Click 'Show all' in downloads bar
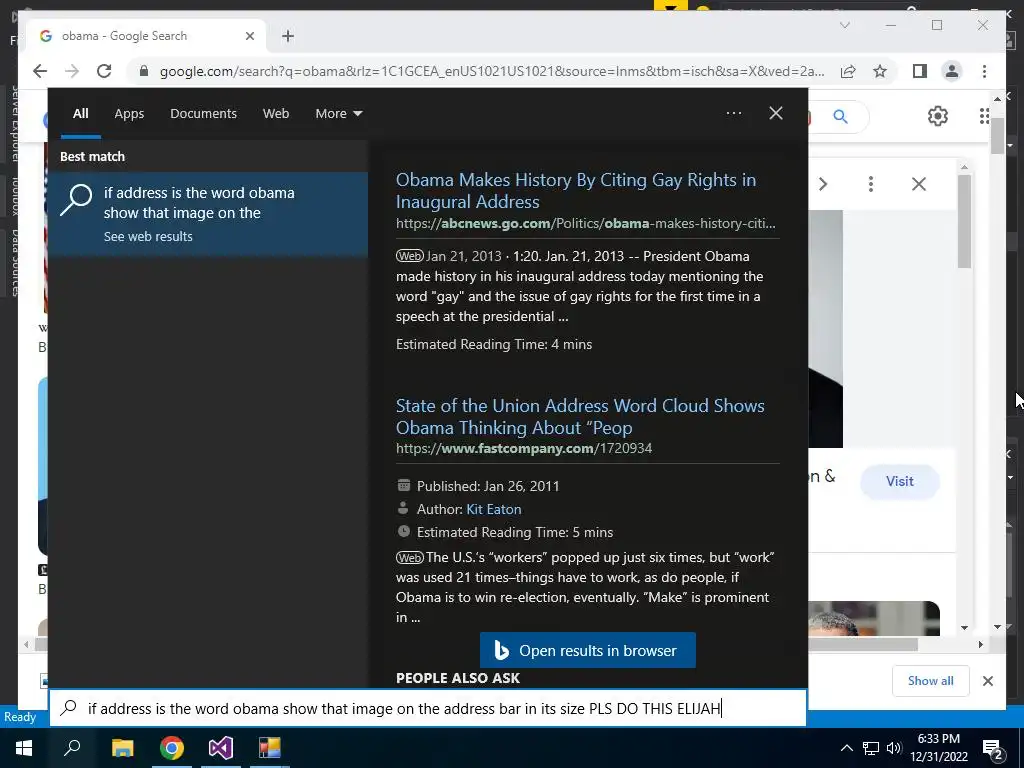The height and width of the screenshot is (768, 1024). [930, 681]
